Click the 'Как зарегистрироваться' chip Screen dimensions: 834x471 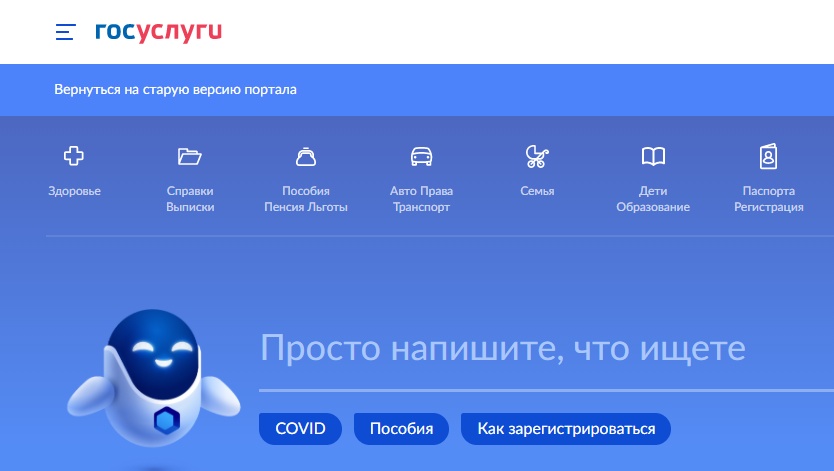[x=566, y=429]
